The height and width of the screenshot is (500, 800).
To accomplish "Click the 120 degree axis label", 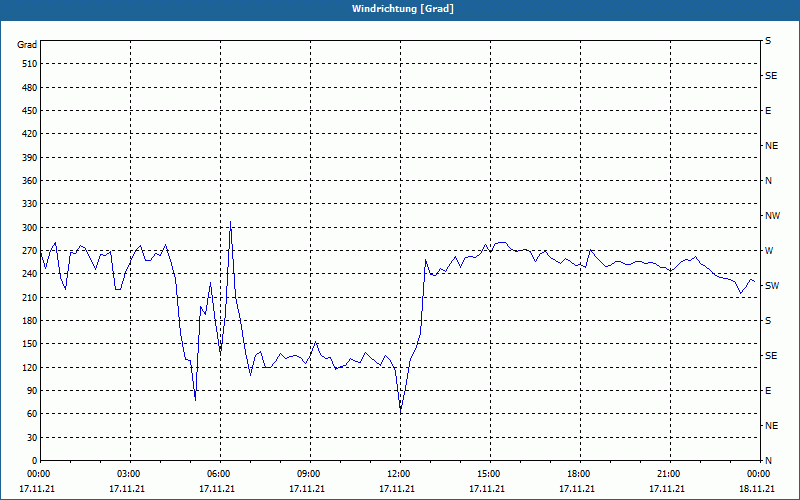I will click(29, 367).
